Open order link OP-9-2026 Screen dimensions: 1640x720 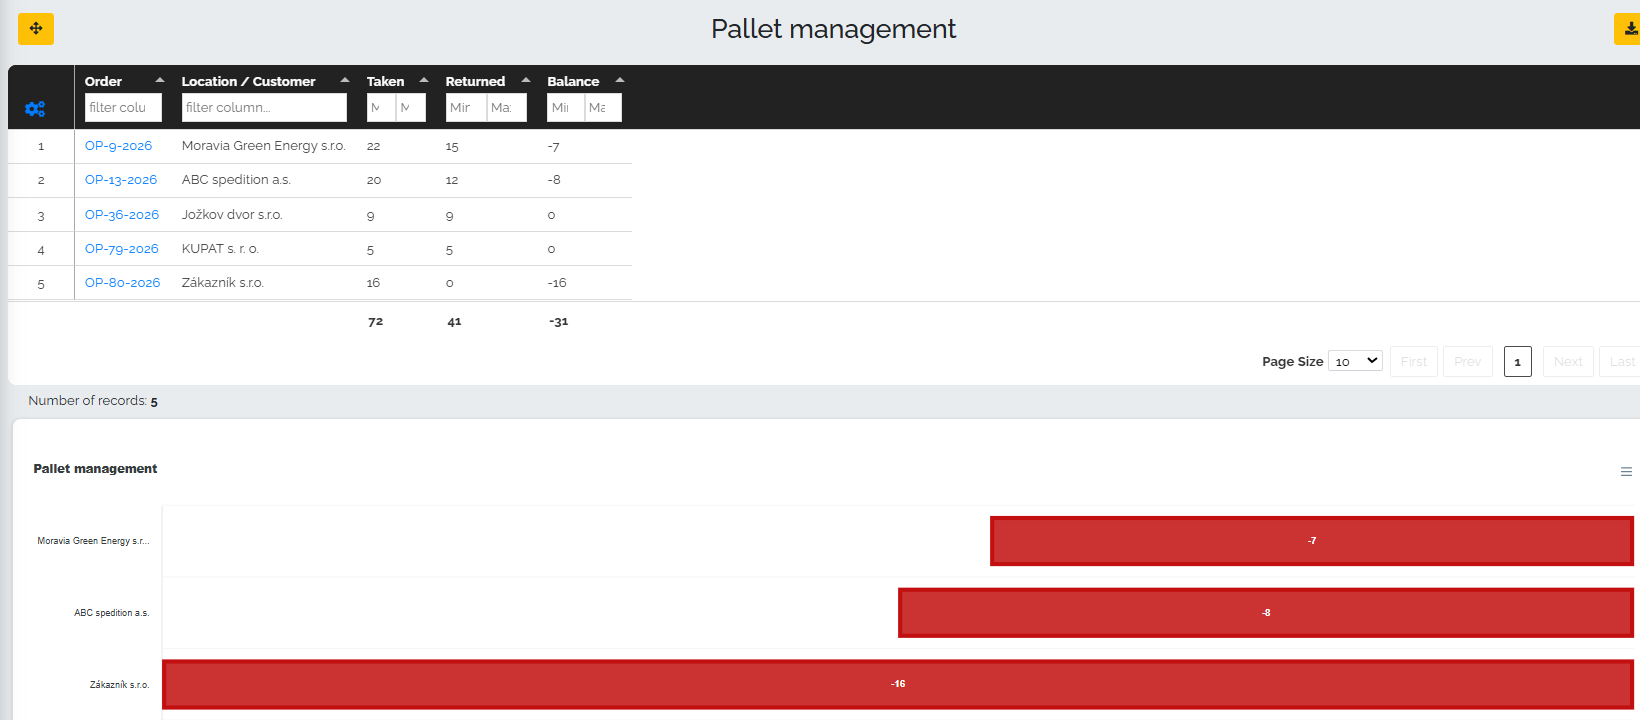pyautogui.click(x=118, y=146)
